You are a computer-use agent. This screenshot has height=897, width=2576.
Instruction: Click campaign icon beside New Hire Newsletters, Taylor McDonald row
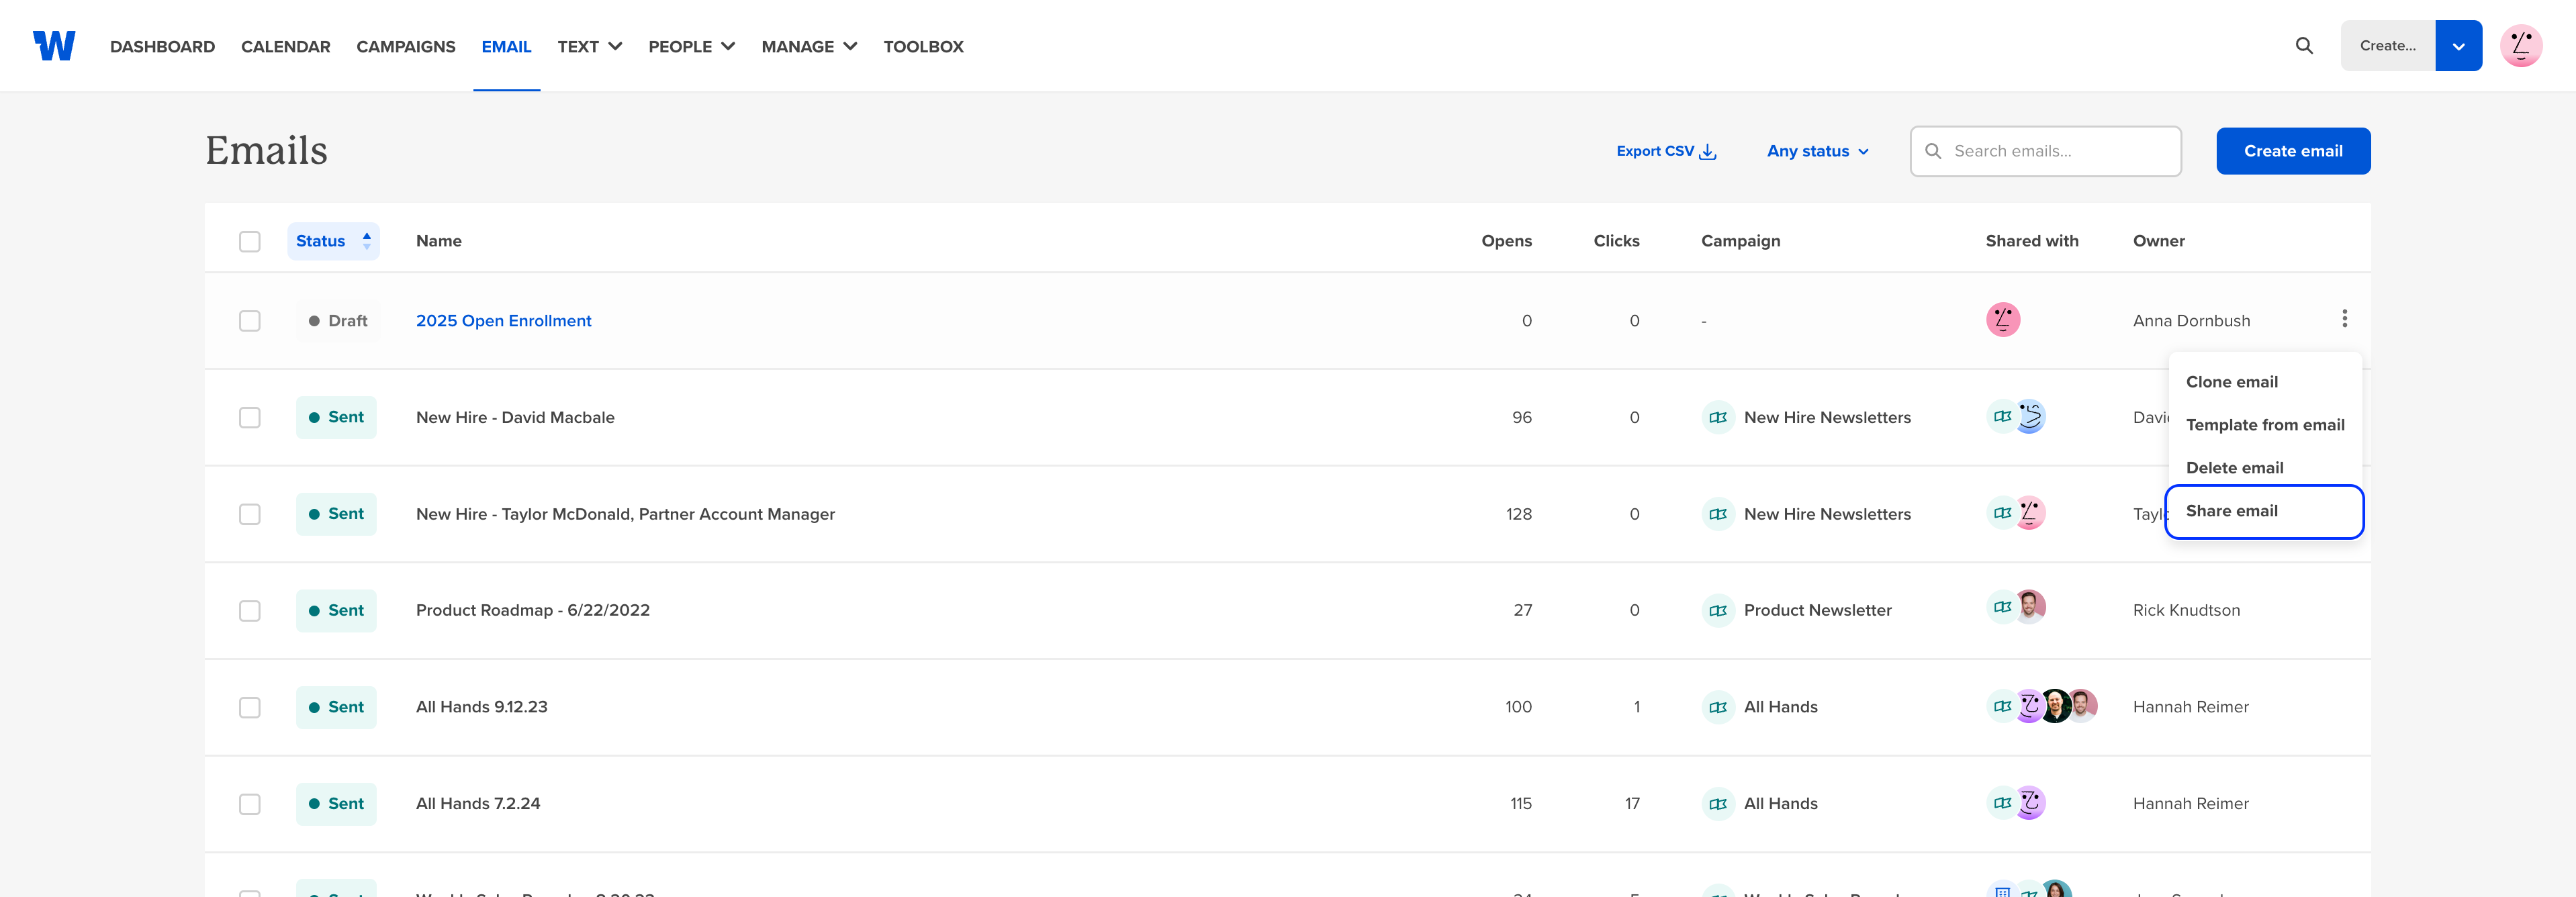(x=1718, y=514)
